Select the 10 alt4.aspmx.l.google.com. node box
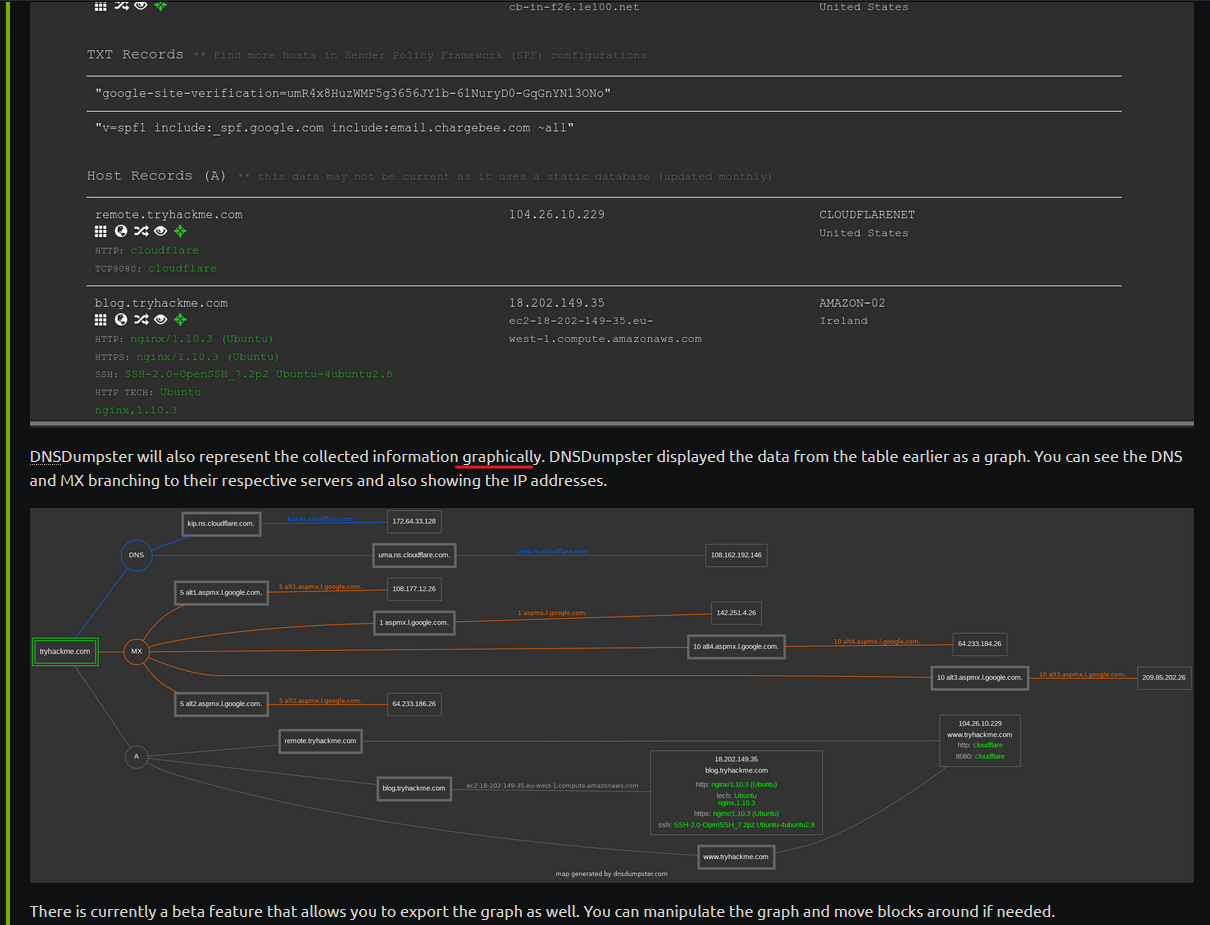Screen dimensions: 1210x925 pyautogui.click(x=736, y=647)
